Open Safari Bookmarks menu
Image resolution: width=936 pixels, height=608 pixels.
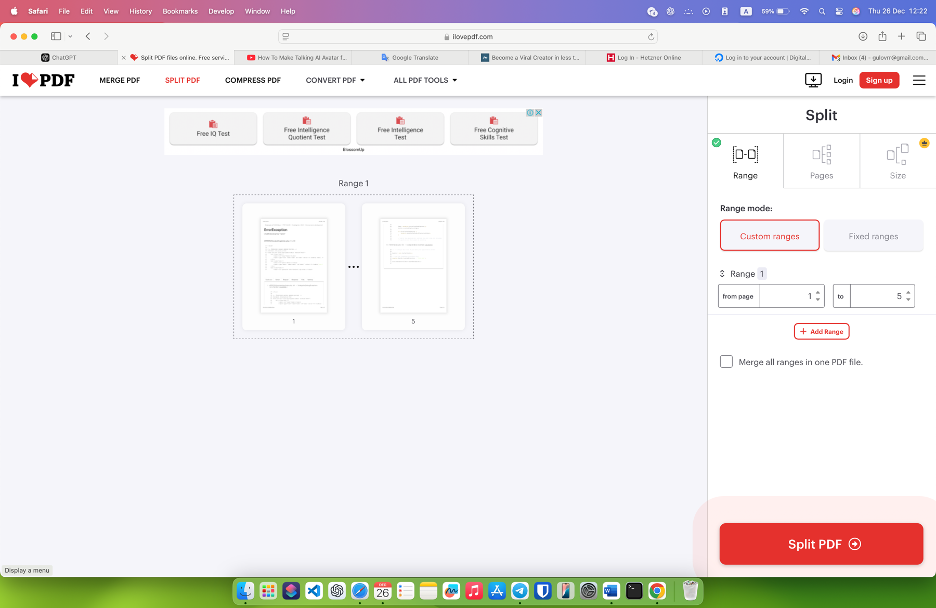tap(180, 11)
